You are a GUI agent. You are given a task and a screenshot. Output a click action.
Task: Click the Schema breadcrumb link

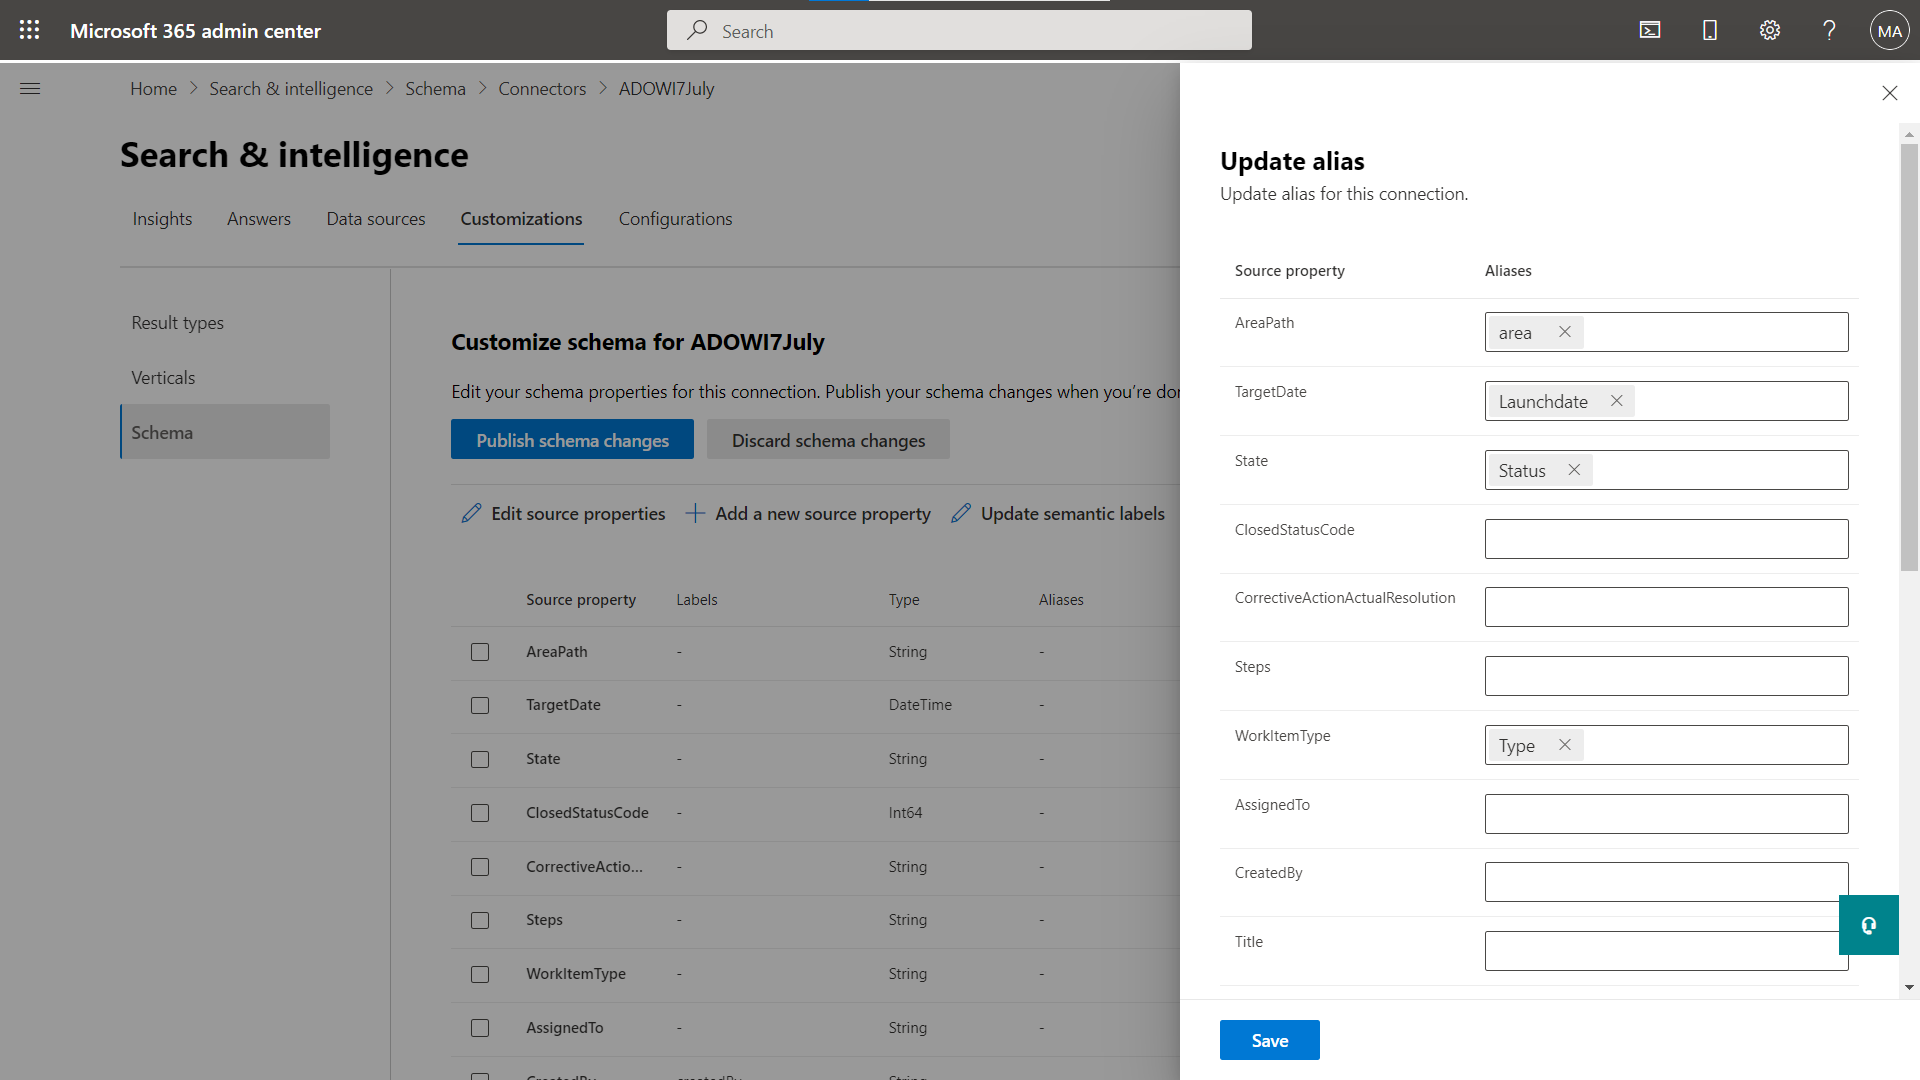[x=435, y=88]
